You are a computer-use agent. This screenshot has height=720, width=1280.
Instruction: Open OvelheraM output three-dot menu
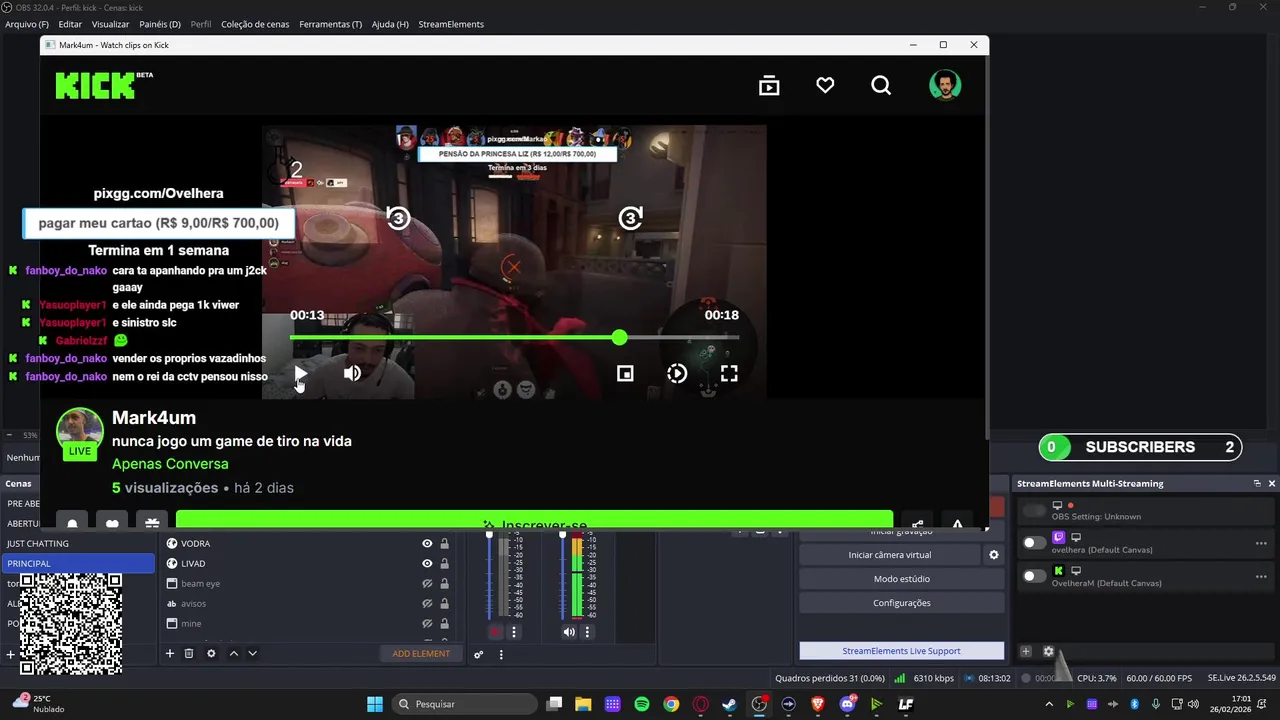pyautogui.click(x=1261, y=576)
